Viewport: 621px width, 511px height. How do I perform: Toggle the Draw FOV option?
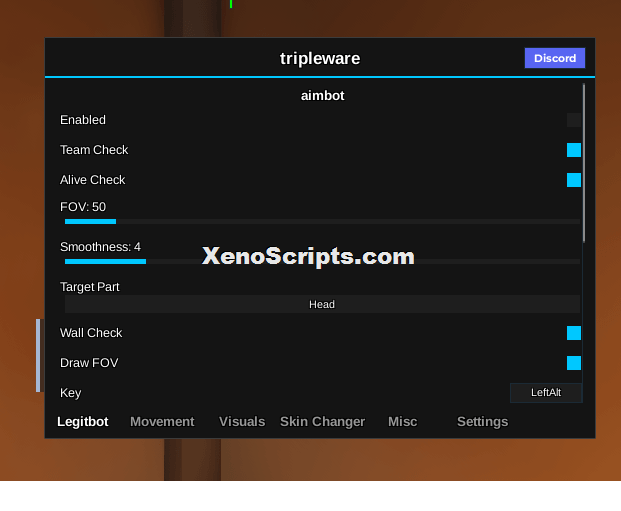(x=573, y=363)
